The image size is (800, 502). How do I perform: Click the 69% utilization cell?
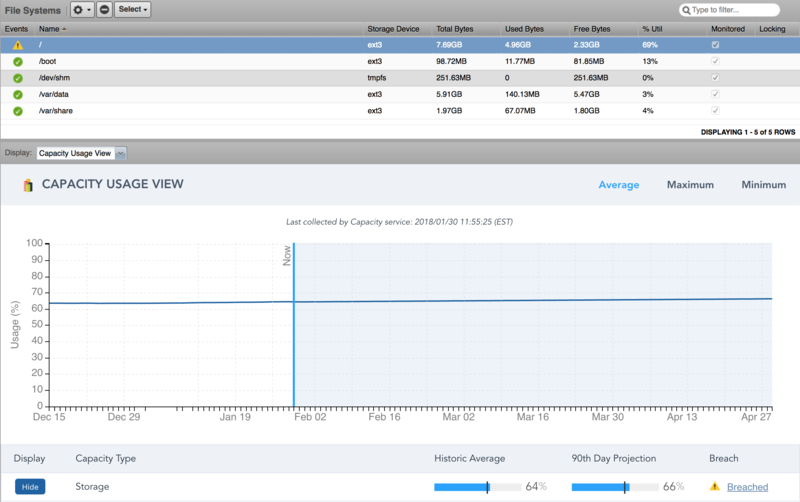[x=649, y=45]
